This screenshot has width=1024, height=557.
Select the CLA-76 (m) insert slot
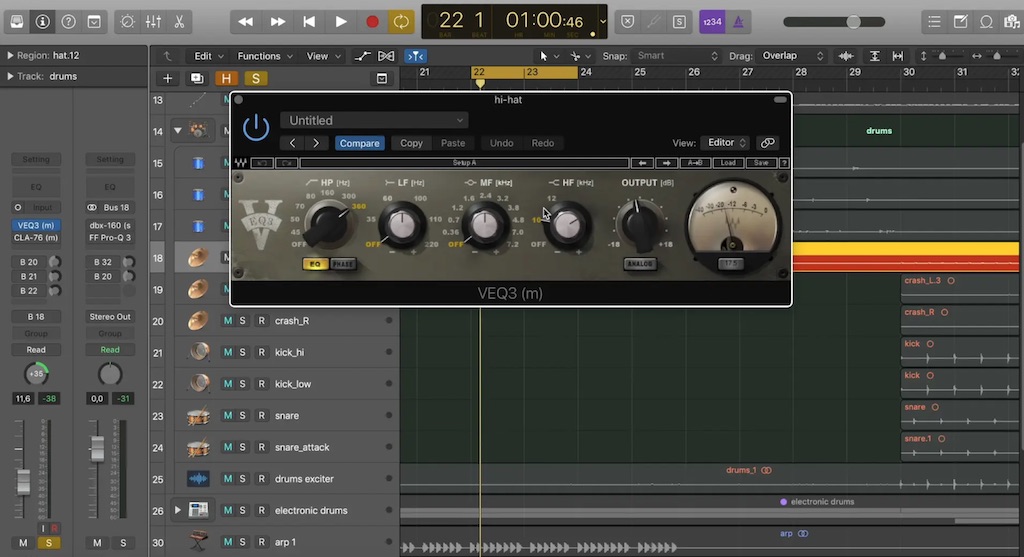[36, 238]
